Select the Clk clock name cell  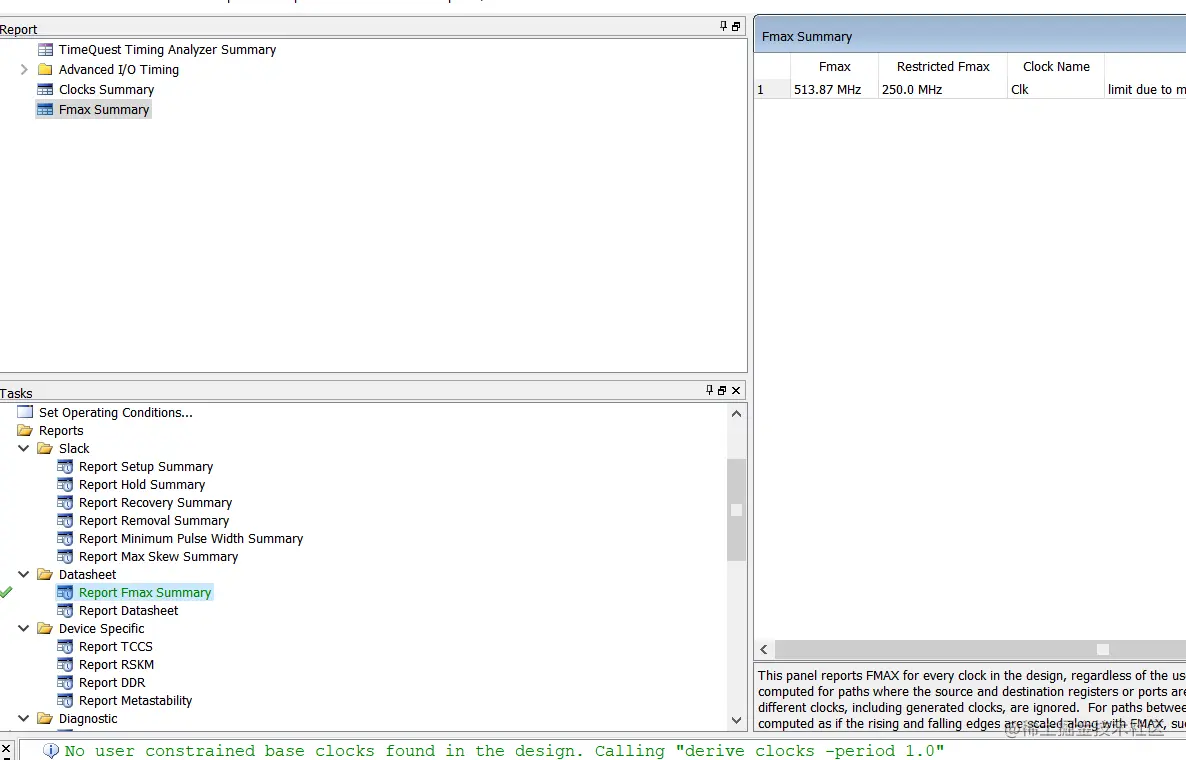tap(1056, 89)
